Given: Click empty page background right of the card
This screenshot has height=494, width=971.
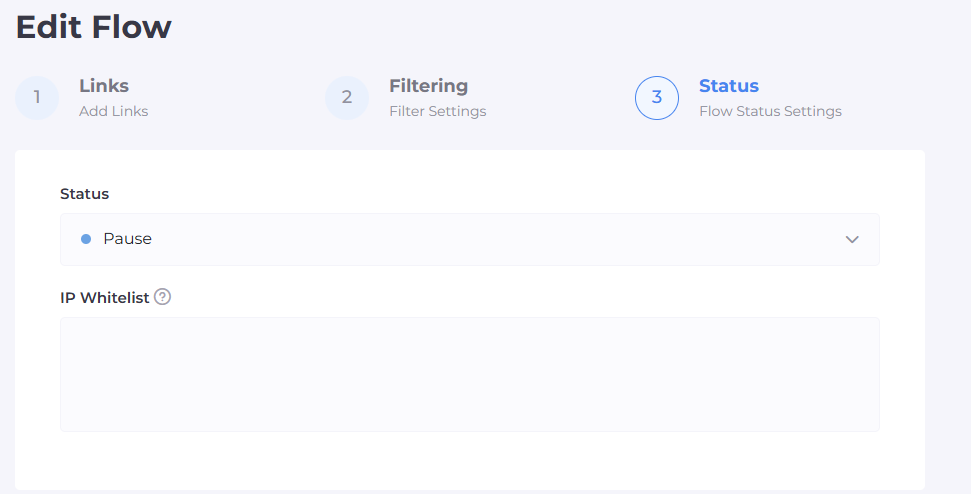Looking at the screenshot, I should (948, 300).
